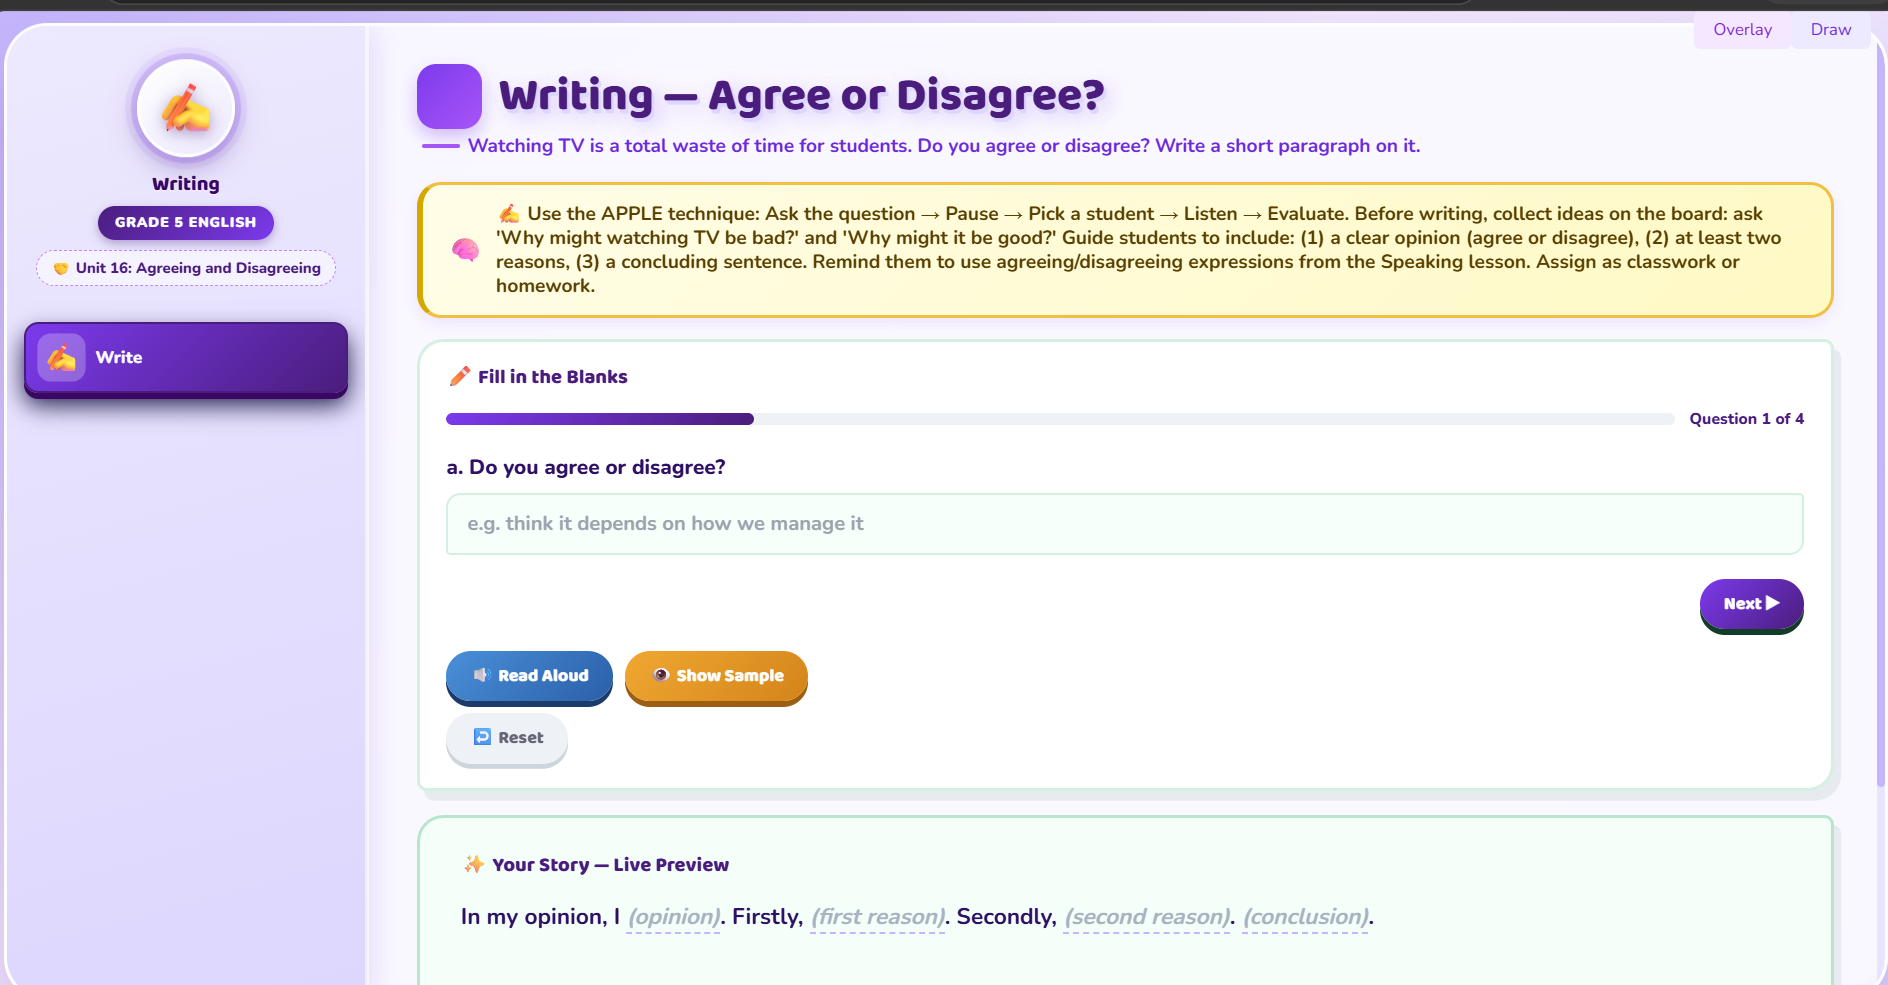This screenshot has width=1888, height=985.
Task: Click the Question 1 of 4 label
Action: 1746,419
